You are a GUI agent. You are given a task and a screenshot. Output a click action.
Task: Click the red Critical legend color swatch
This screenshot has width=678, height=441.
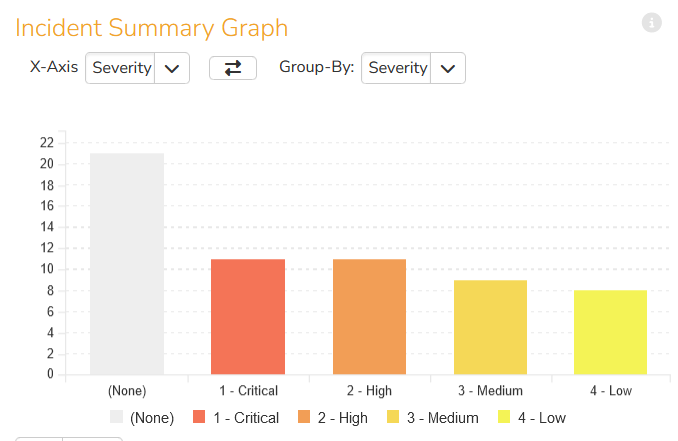tap(200, 417)
